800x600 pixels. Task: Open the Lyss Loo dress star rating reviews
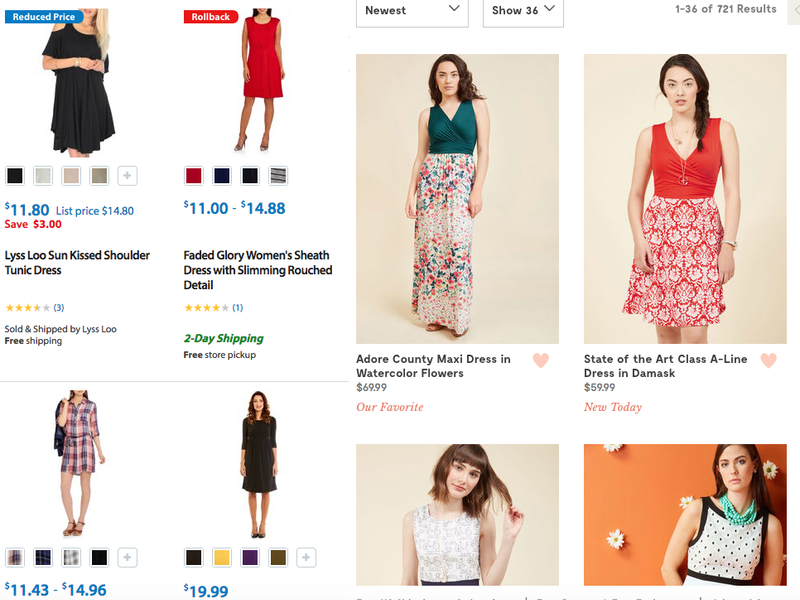tap(34, 307)
